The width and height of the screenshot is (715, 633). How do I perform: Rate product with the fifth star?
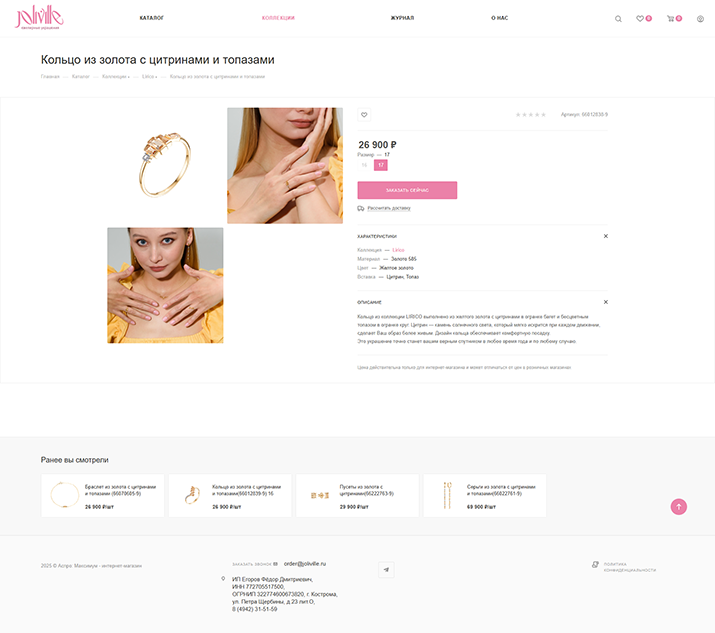coord(543,114)
